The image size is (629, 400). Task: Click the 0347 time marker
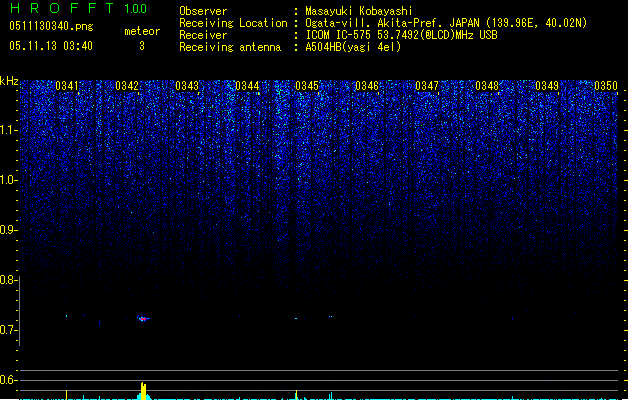click(427, 85)
